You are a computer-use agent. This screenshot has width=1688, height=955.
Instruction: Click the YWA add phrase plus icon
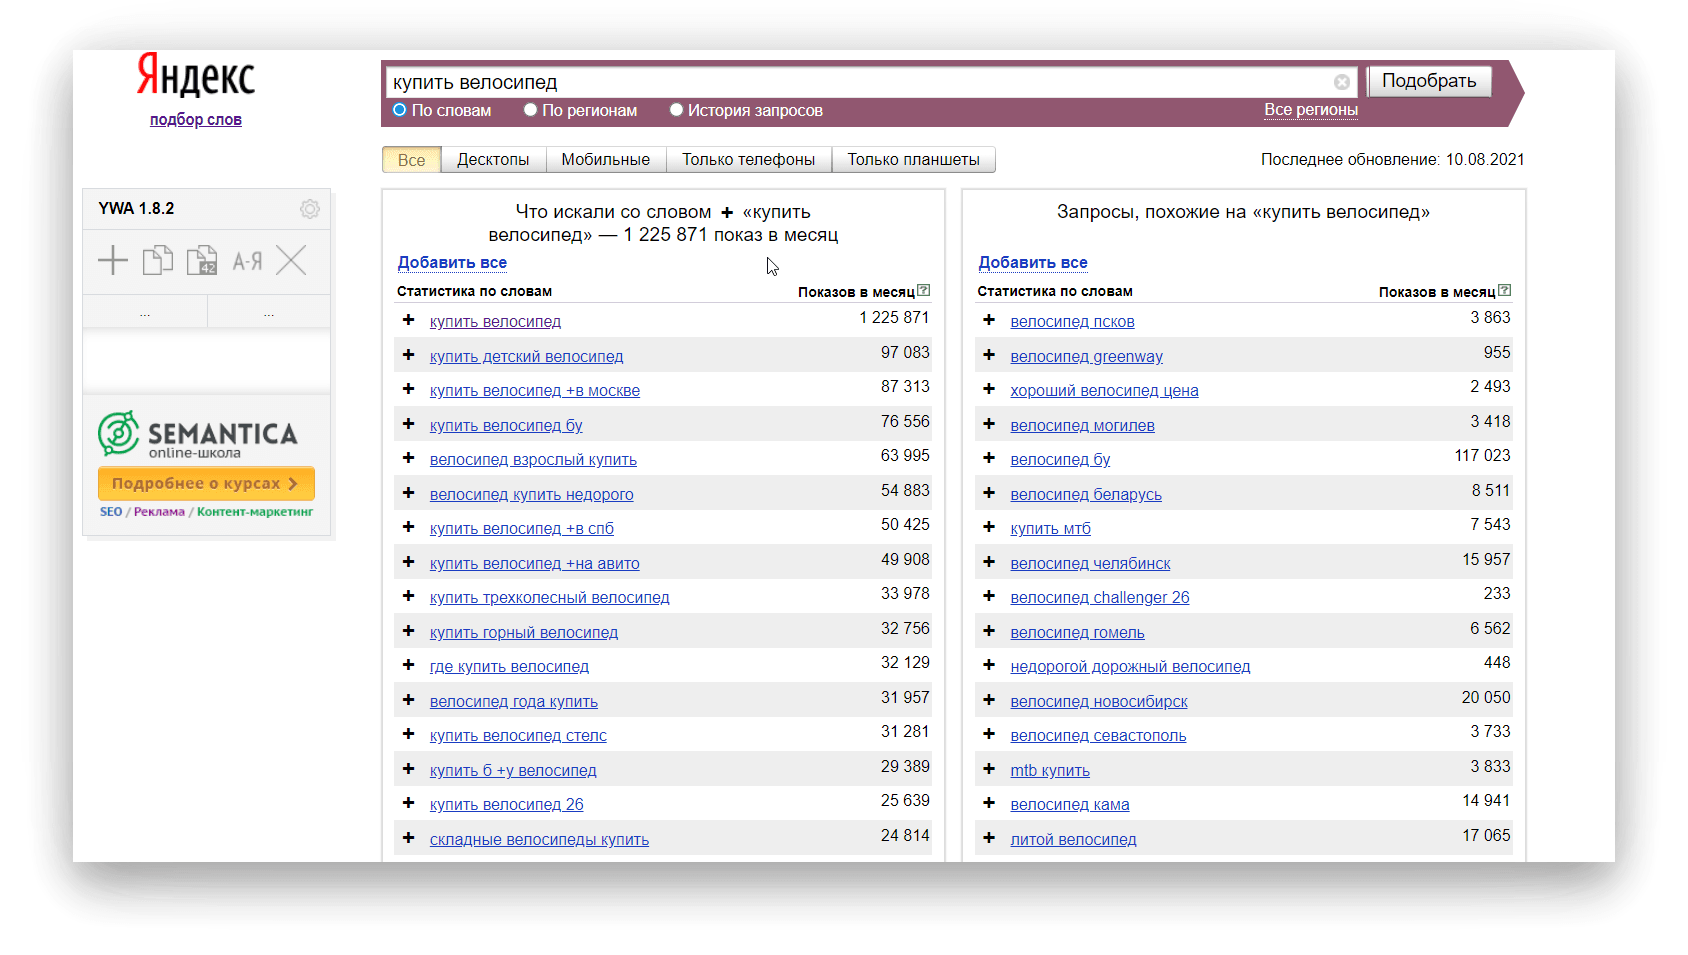point(113,261)
